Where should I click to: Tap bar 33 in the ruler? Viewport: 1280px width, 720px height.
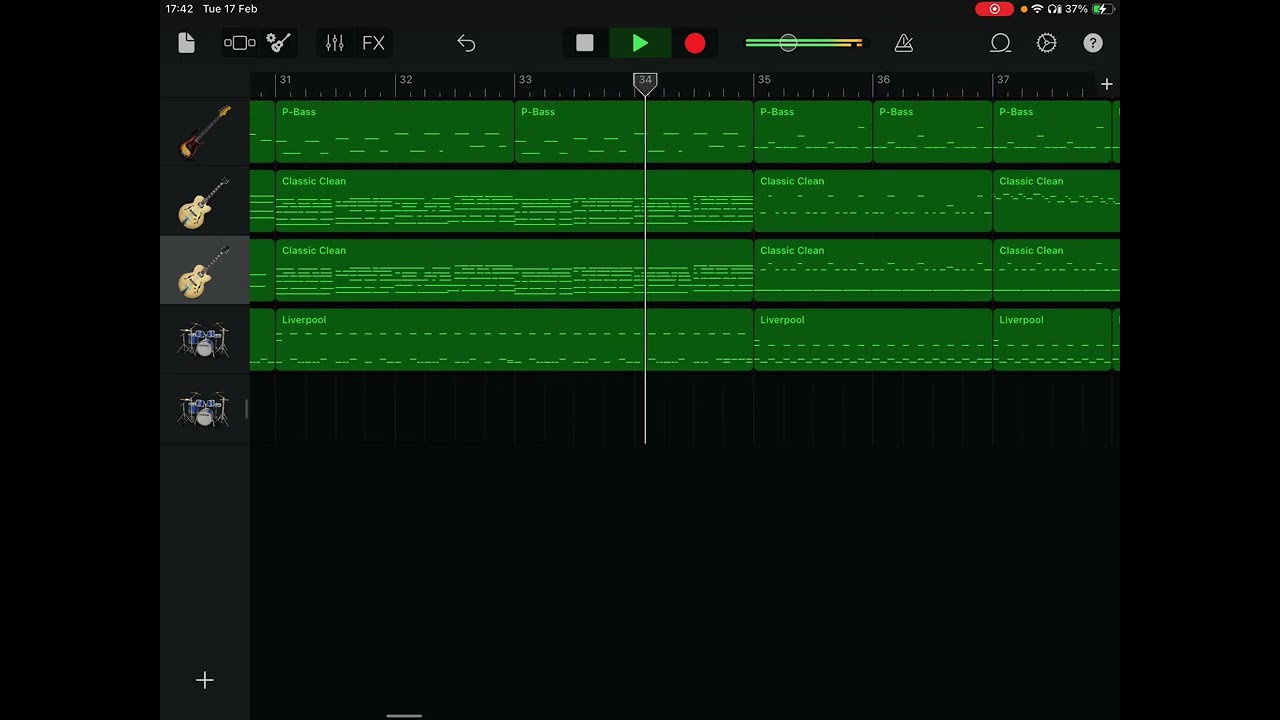coord(525,80)
